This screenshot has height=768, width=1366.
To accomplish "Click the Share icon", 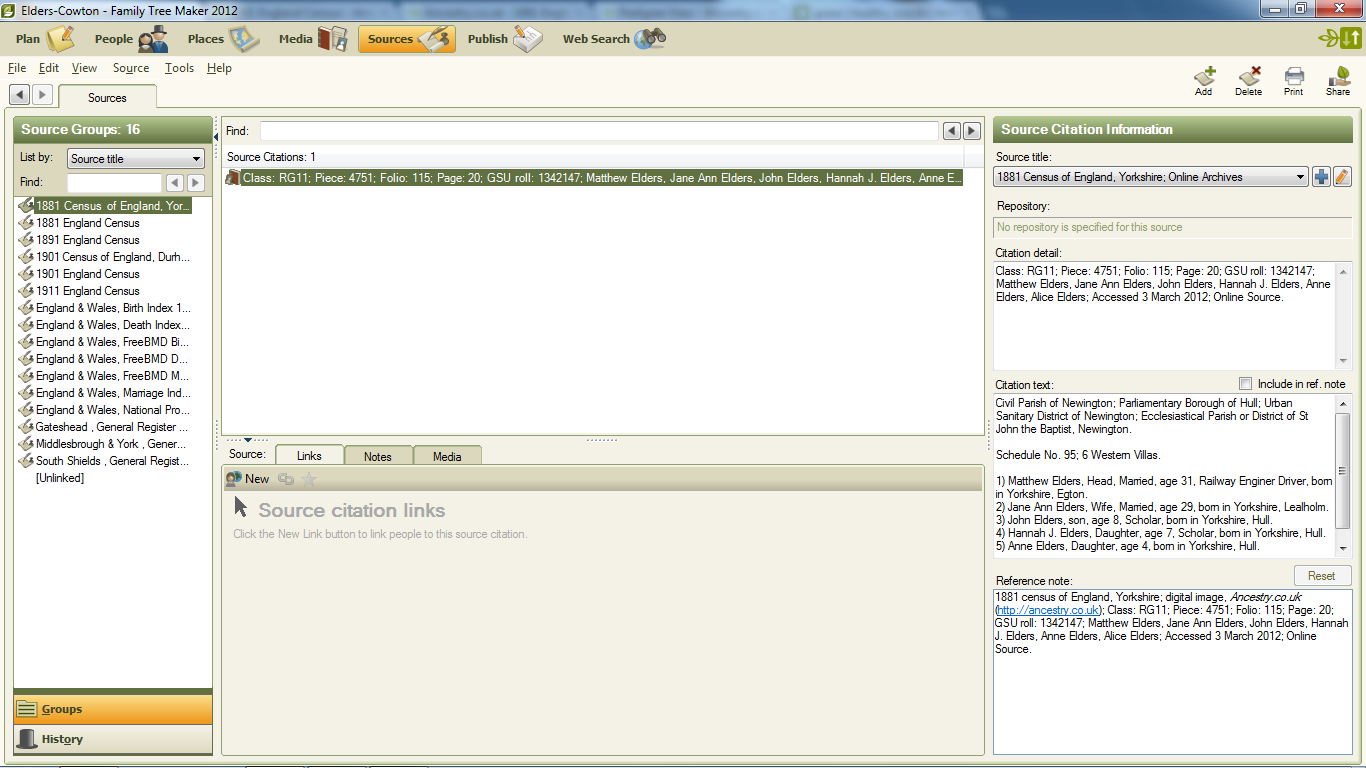I will click(1338, 81).
